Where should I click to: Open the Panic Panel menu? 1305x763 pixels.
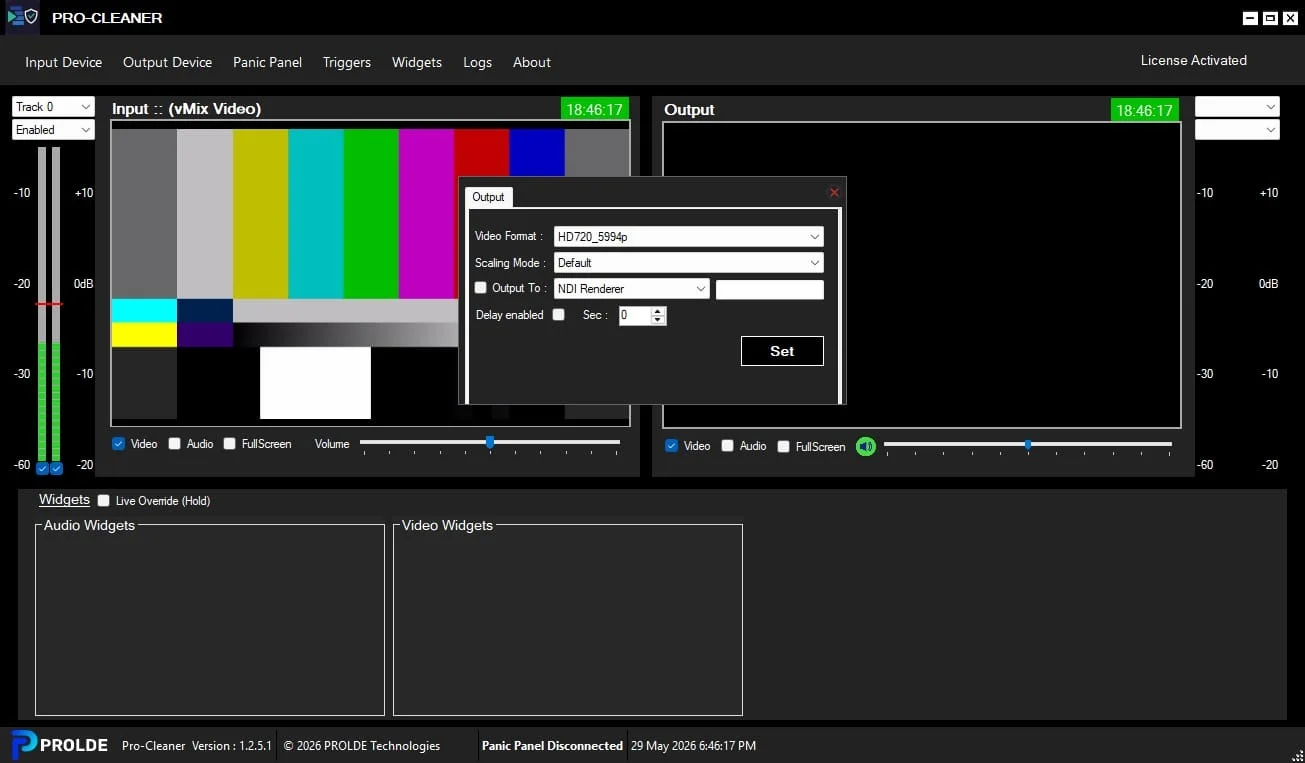(267, 62)
